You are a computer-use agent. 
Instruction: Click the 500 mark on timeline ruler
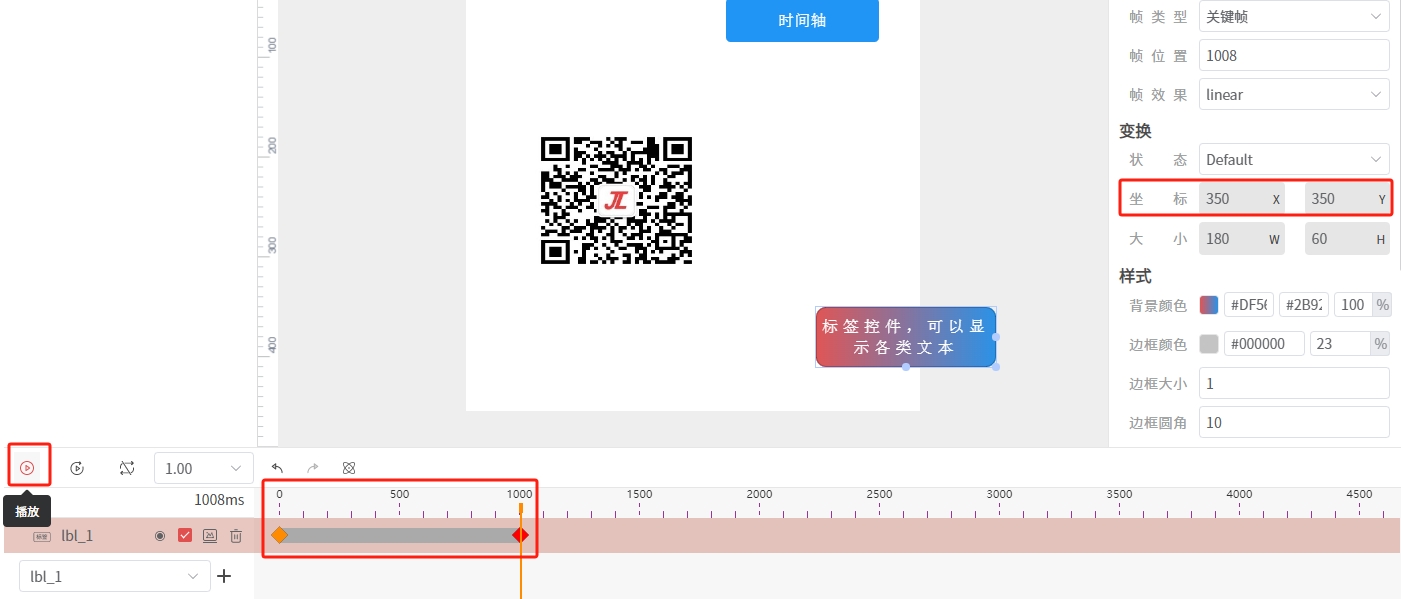[x=399, y=494]
